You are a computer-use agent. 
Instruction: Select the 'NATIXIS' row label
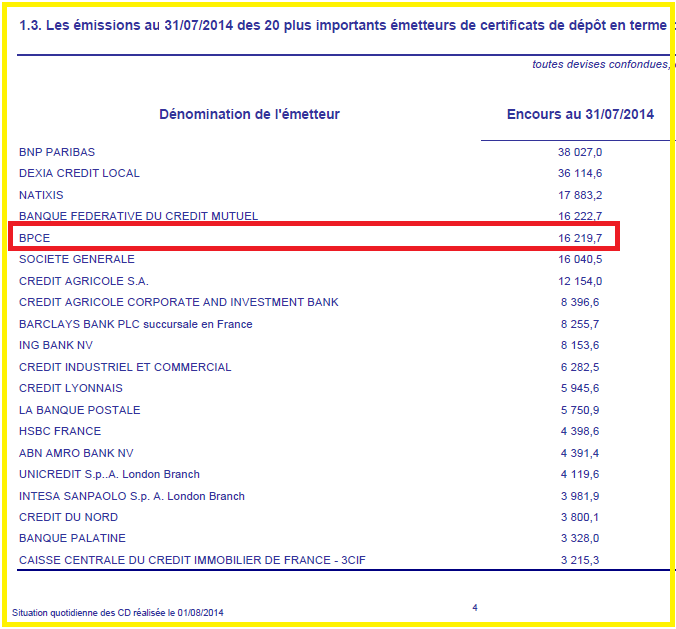(41, 195)
